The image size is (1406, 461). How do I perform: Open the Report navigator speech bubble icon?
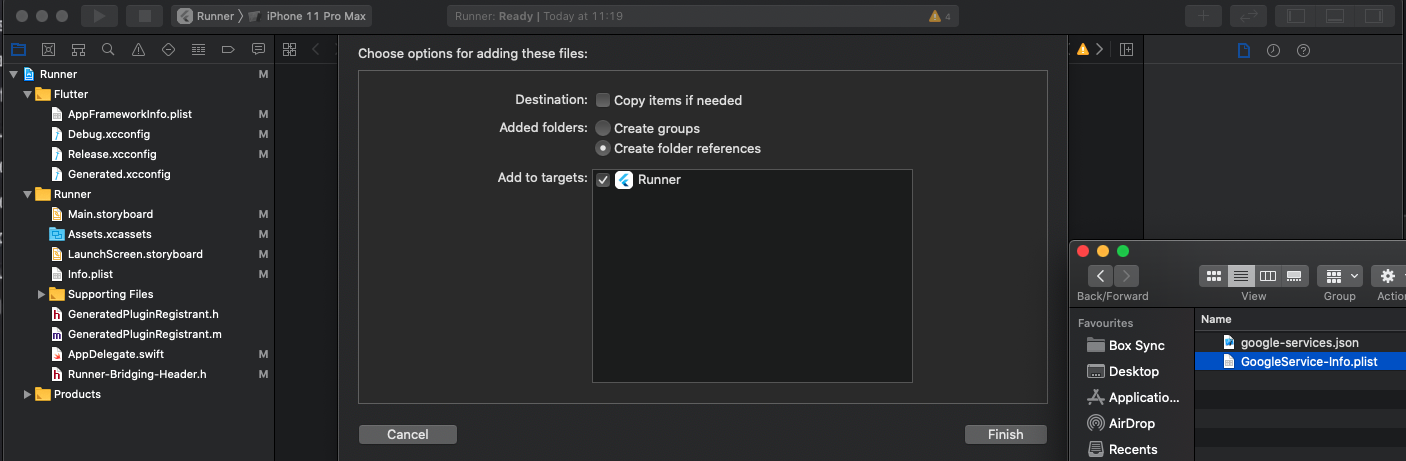(x=258, y=49)
